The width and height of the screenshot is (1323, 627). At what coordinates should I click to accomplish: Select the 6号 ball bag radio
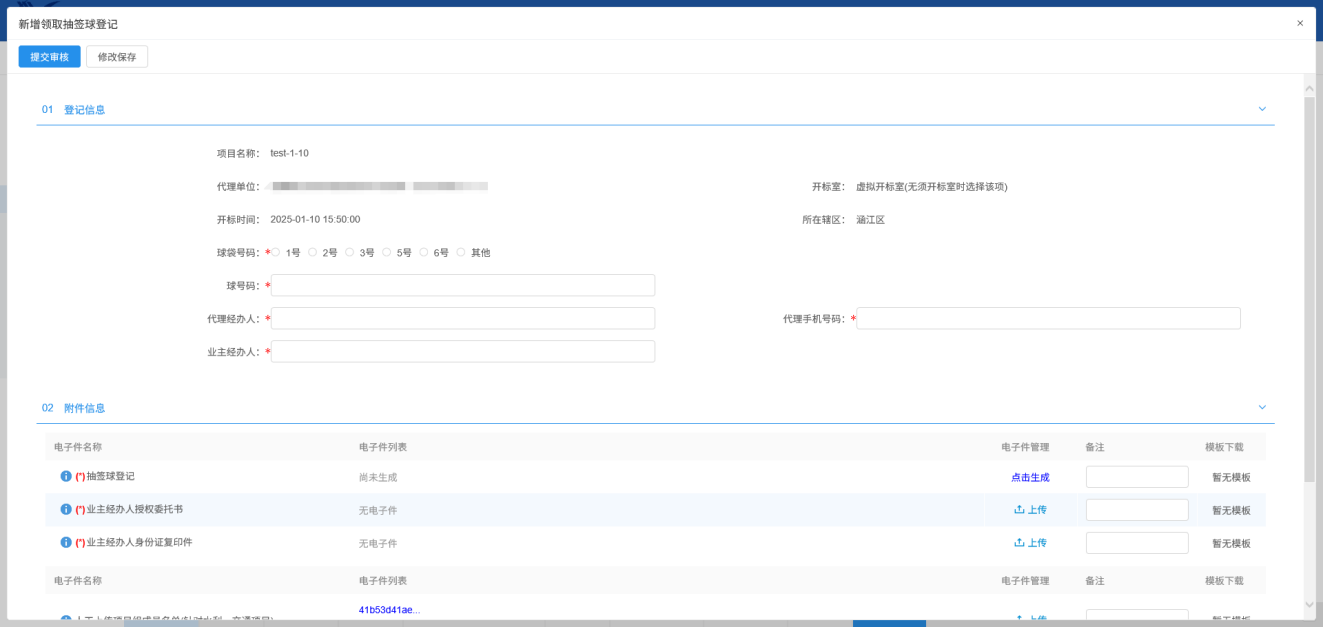[x=424, y=253]
